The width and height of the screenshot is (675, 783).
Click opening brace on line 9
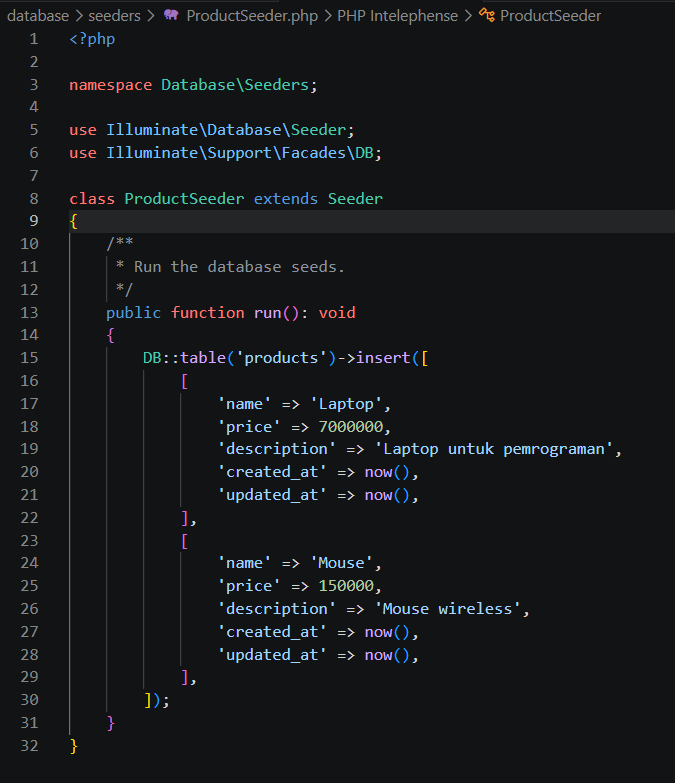[x=74, y=221]
